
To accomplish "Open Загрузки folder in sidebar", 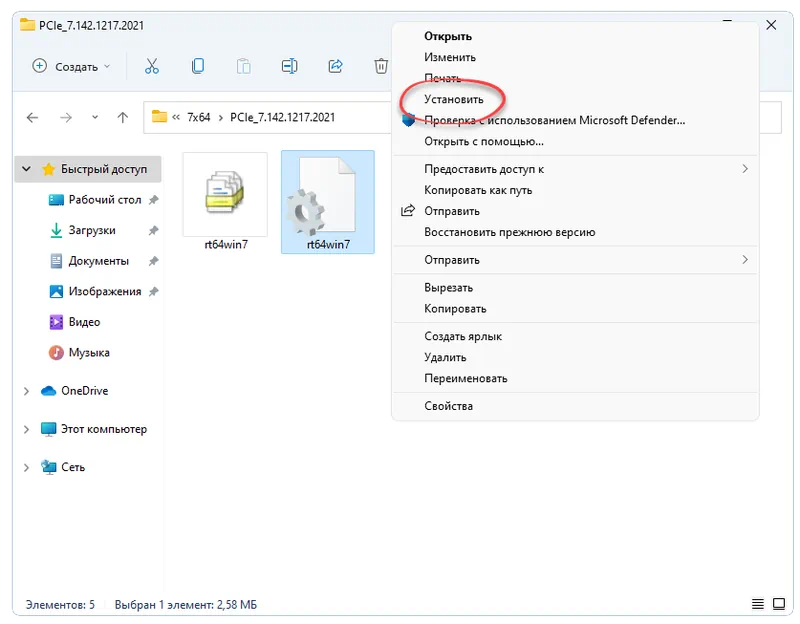I will coord(92,230).
